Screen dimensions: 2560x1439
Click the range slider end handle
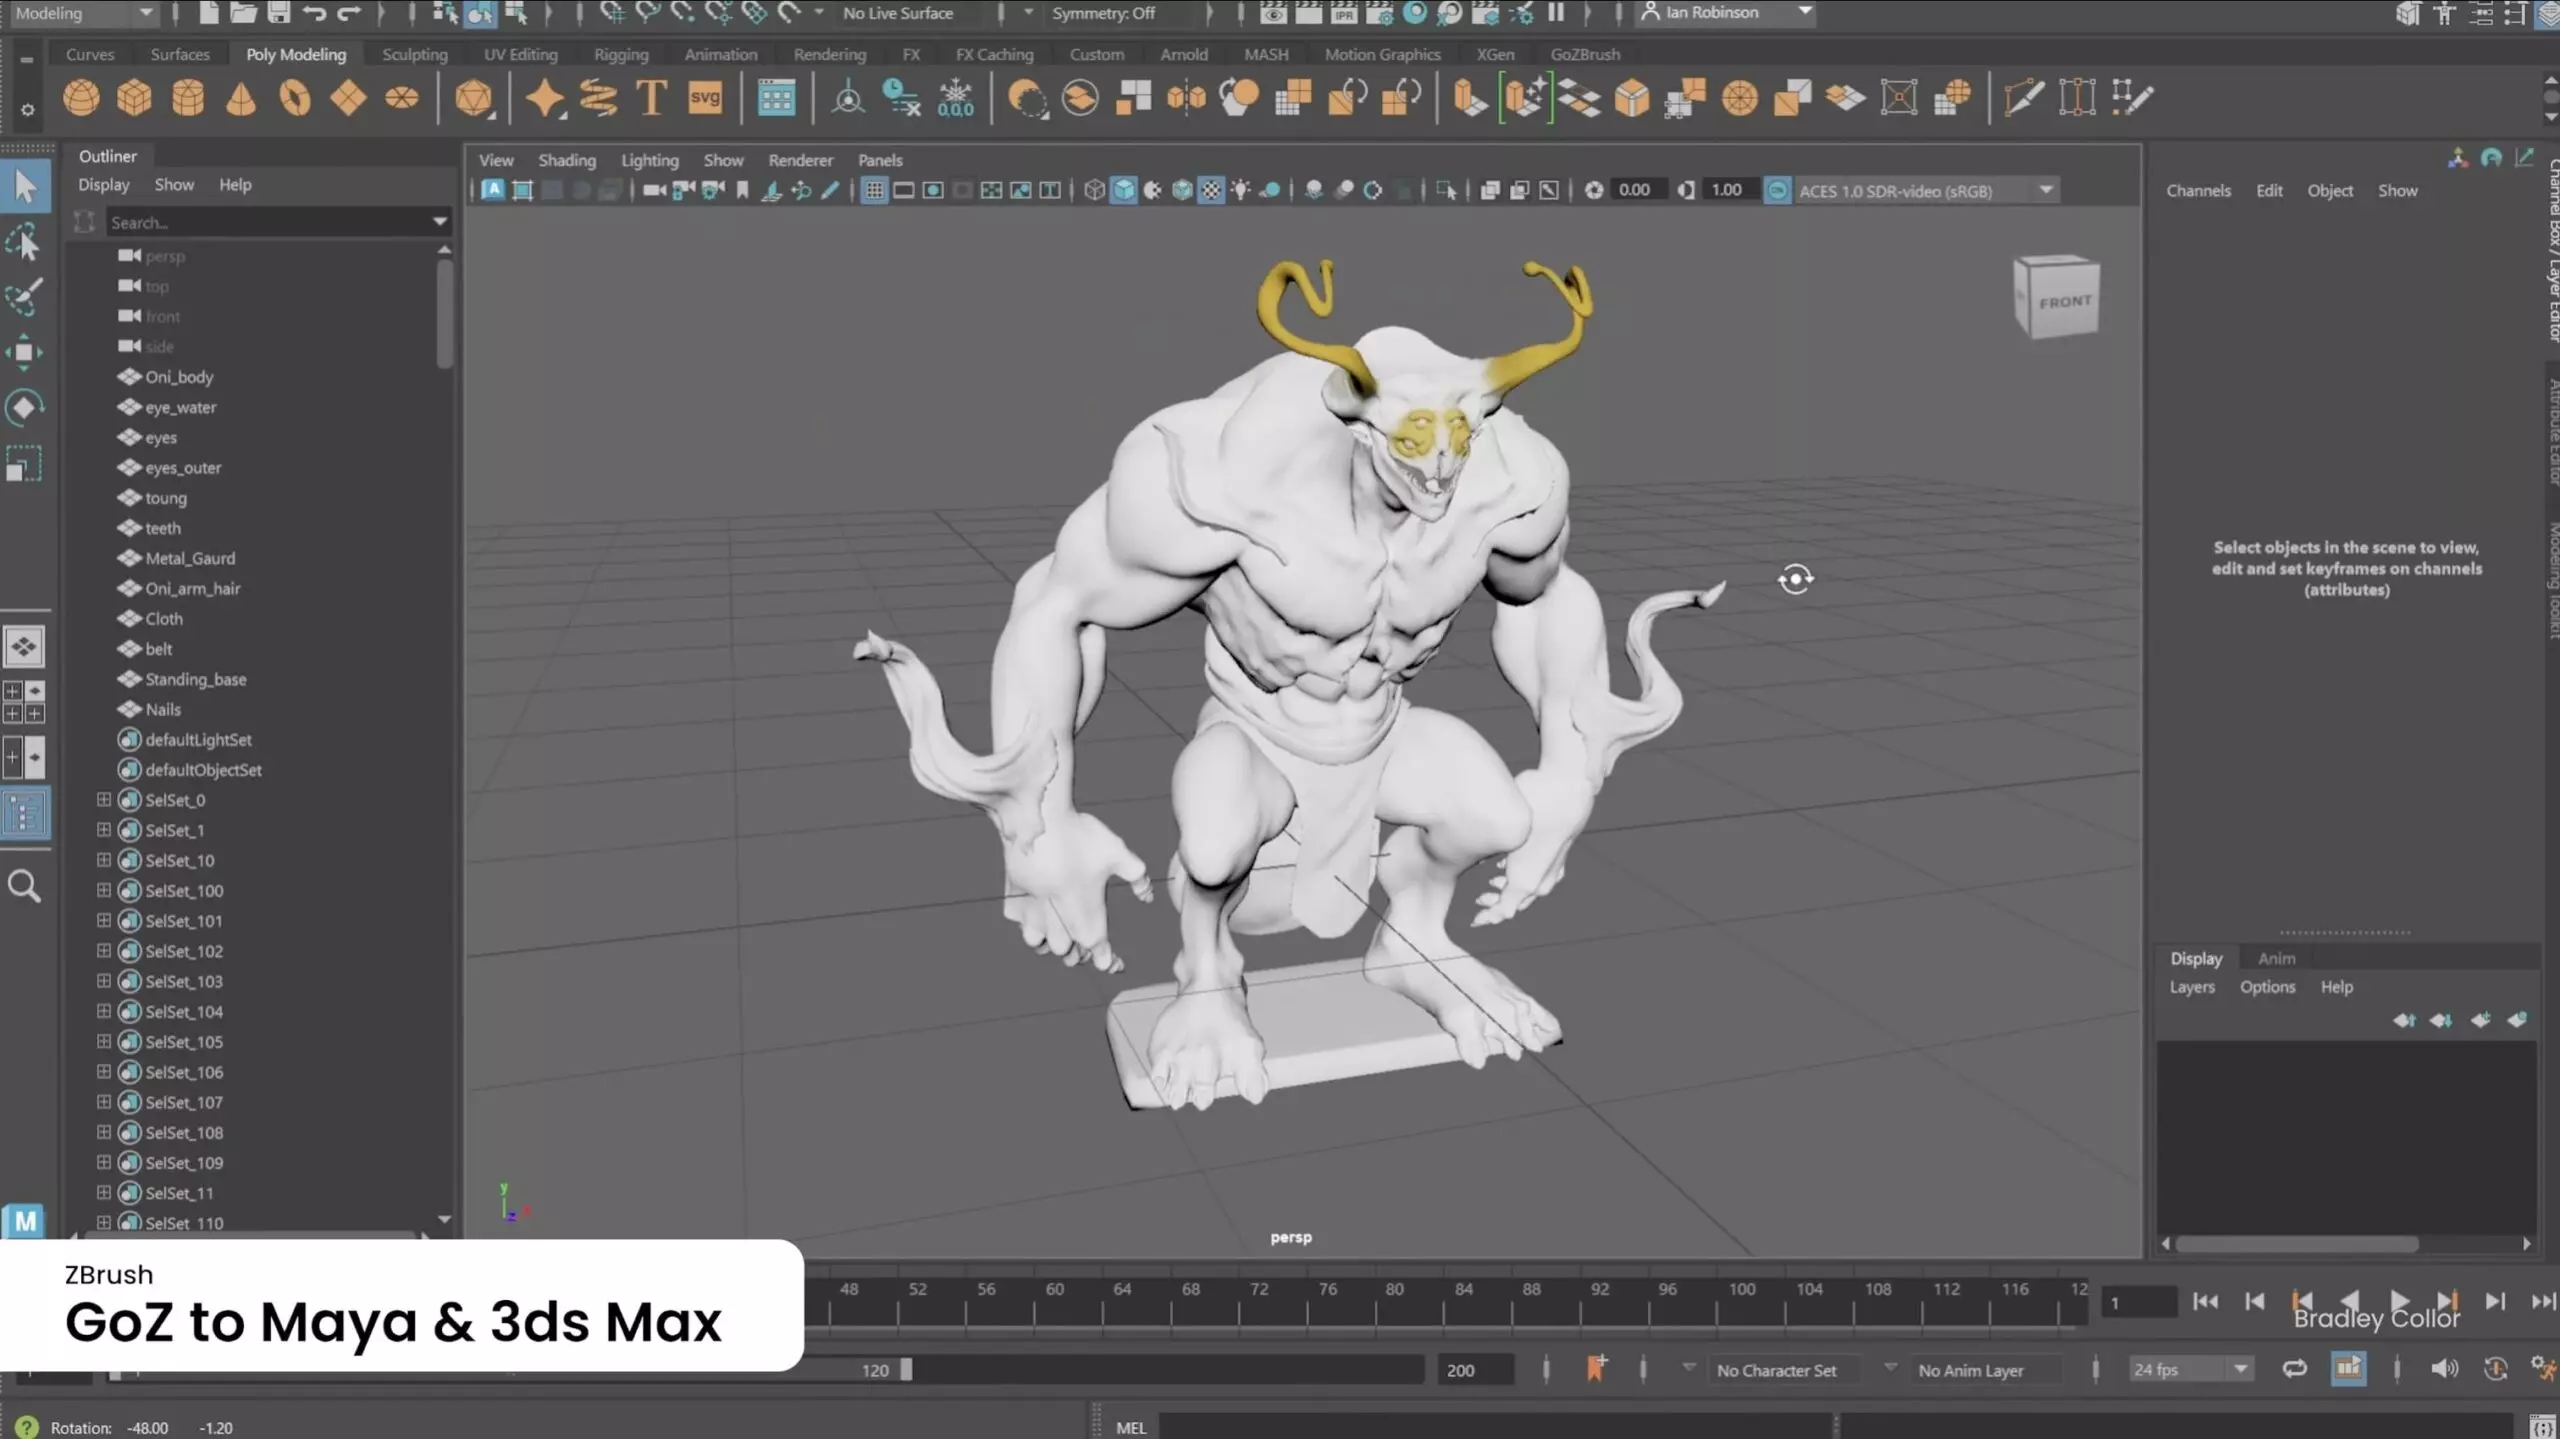click(906, 1369)
